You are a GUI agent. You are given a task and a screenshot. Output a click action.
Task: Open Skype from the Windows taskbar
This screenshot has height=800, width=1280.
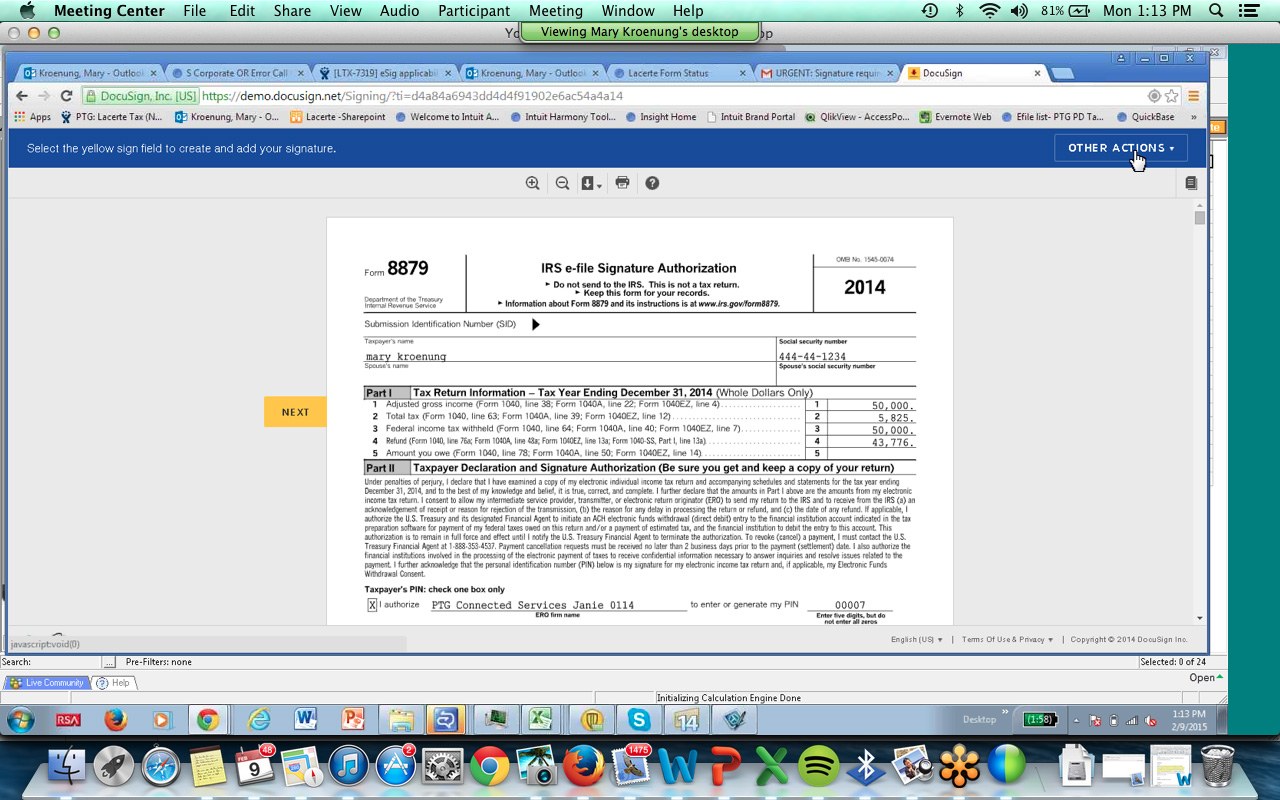pyautogui.click(x=640, y=718)
